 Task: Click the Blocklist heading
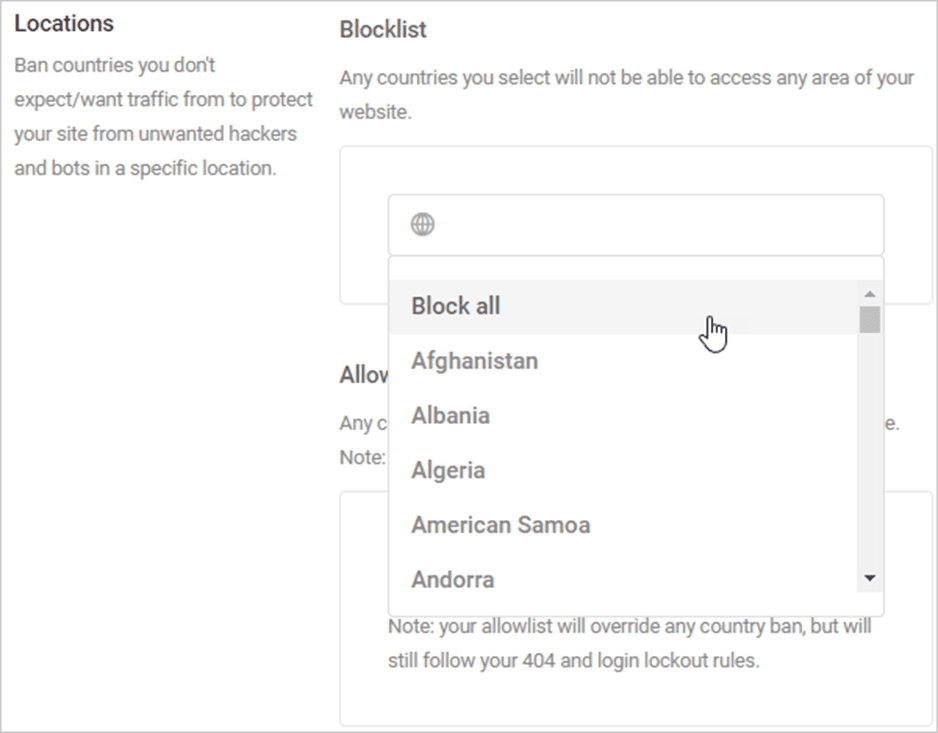(x=383, y=29)
